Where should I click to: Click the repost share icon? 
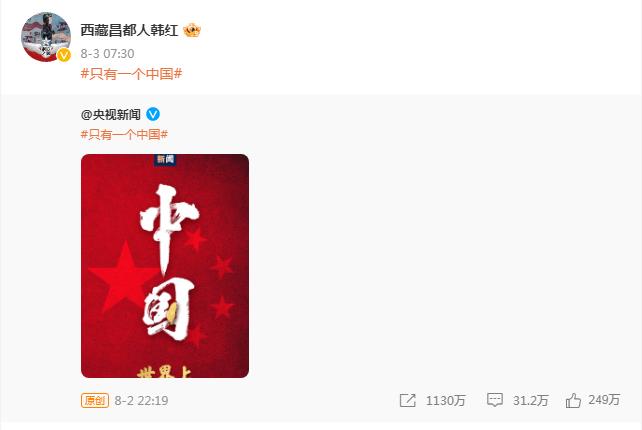point(407,401)
